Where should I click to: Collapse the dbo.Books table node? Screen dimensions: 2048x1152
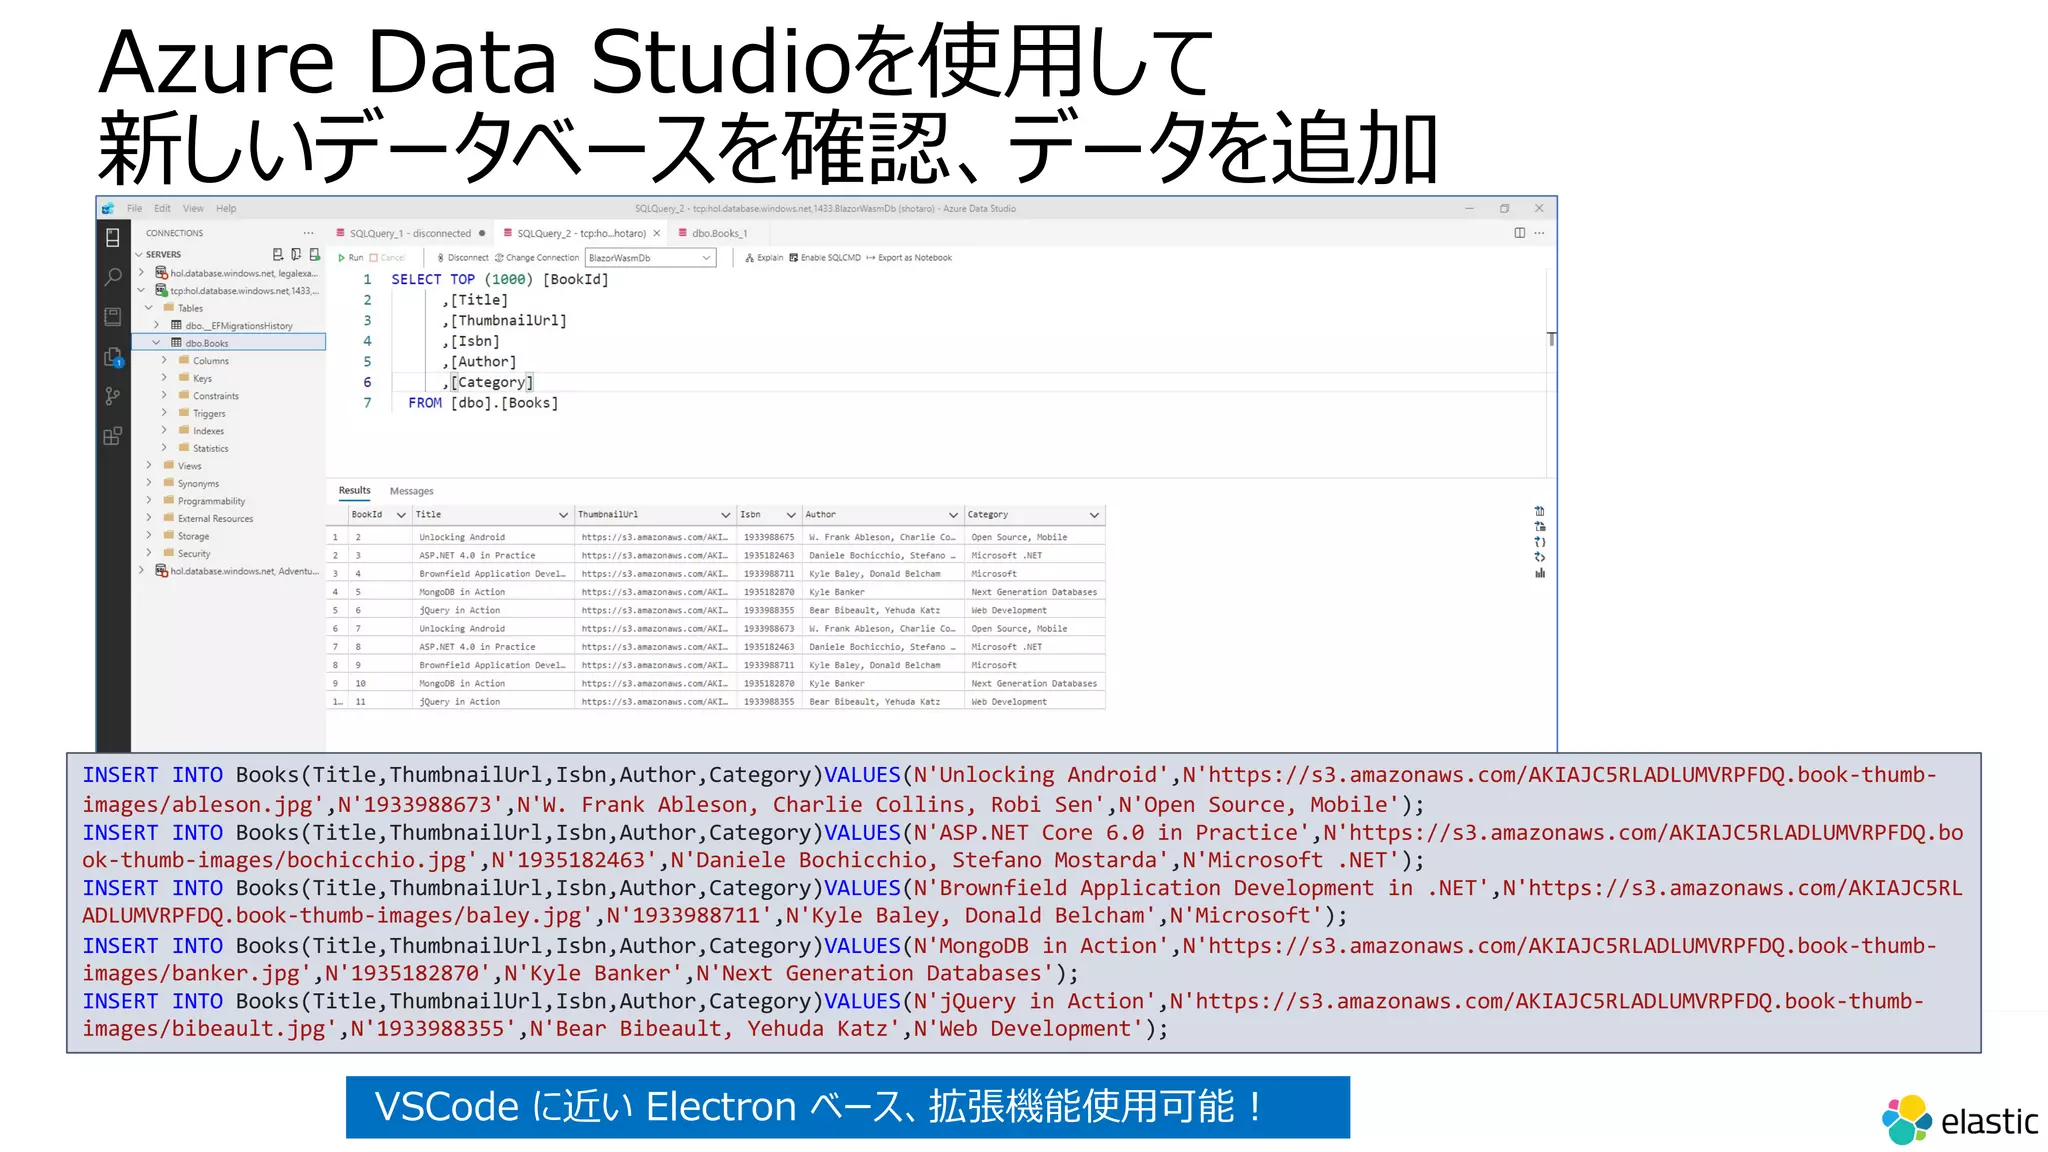(157, 343)
